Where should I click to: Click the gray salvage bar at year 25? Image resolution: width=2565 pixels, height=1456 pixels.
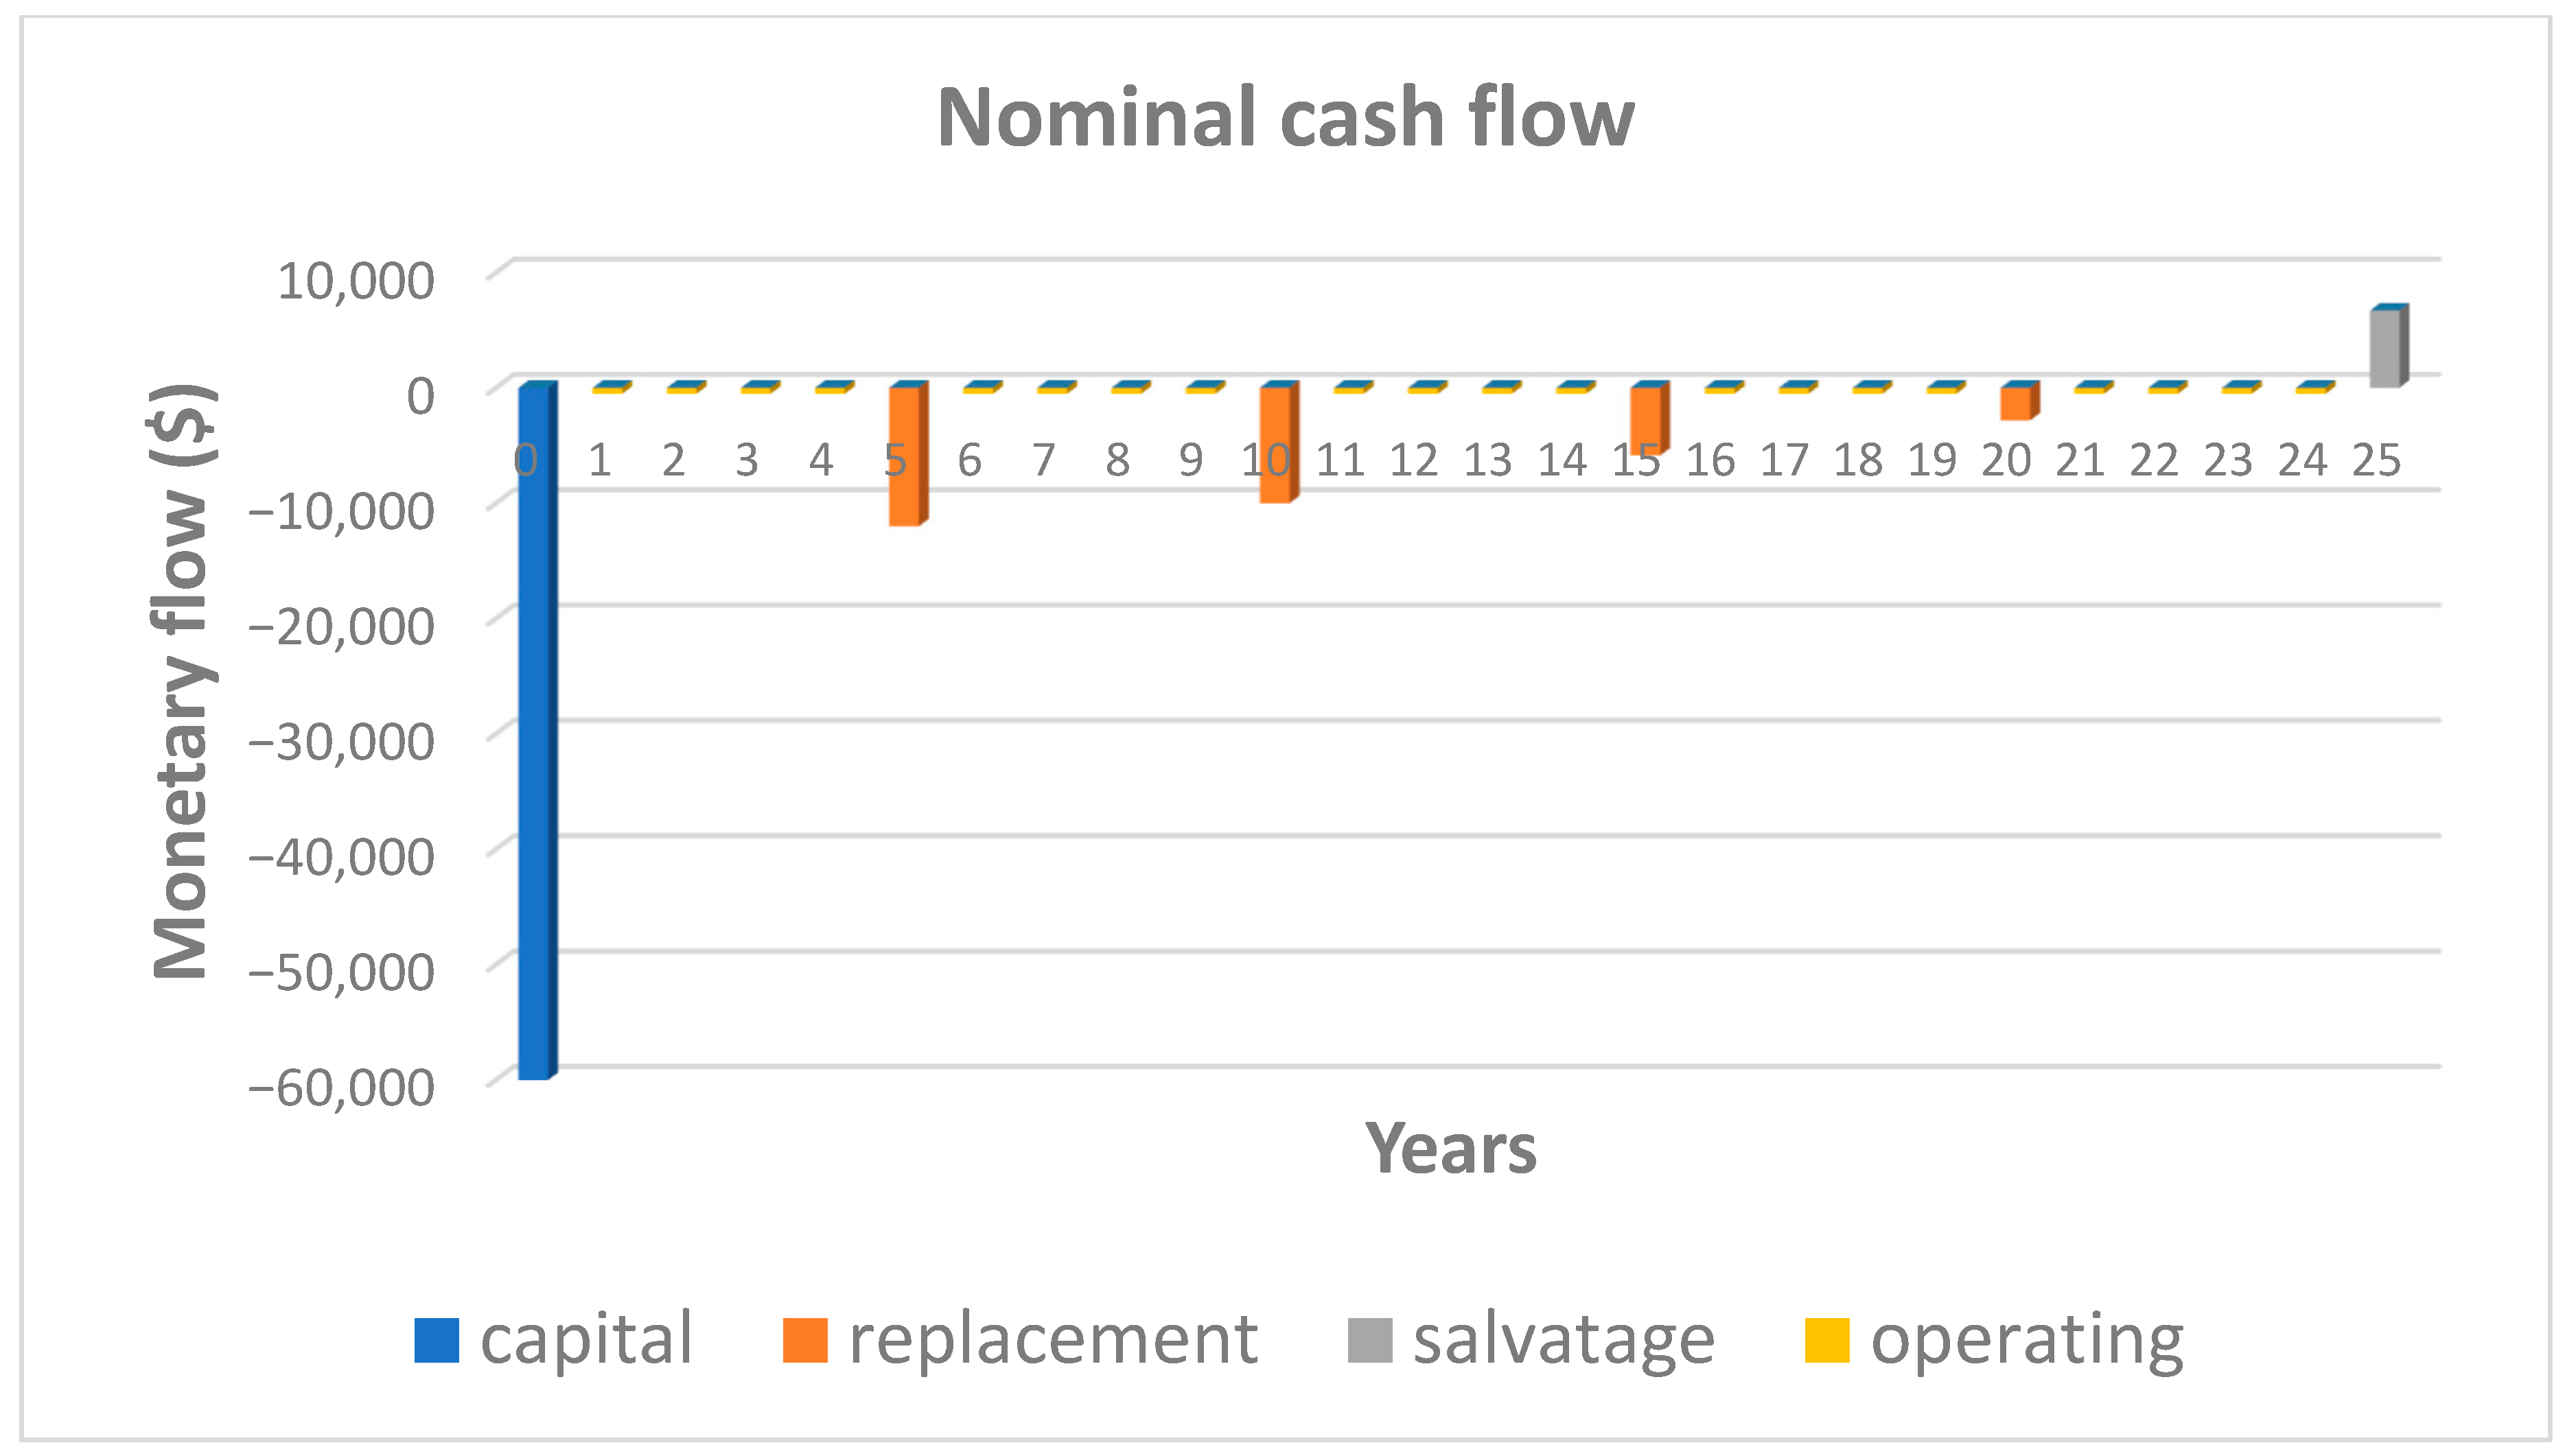point(2385,347)
